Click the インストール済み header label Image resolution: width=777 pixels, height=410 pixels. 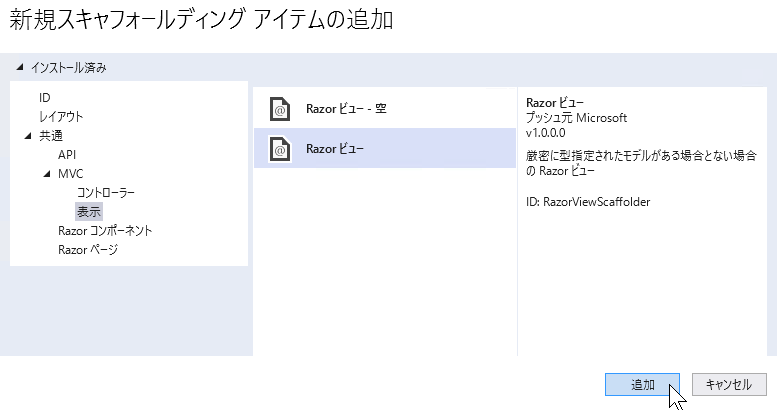pyautogui.click(x=68, y=67)
